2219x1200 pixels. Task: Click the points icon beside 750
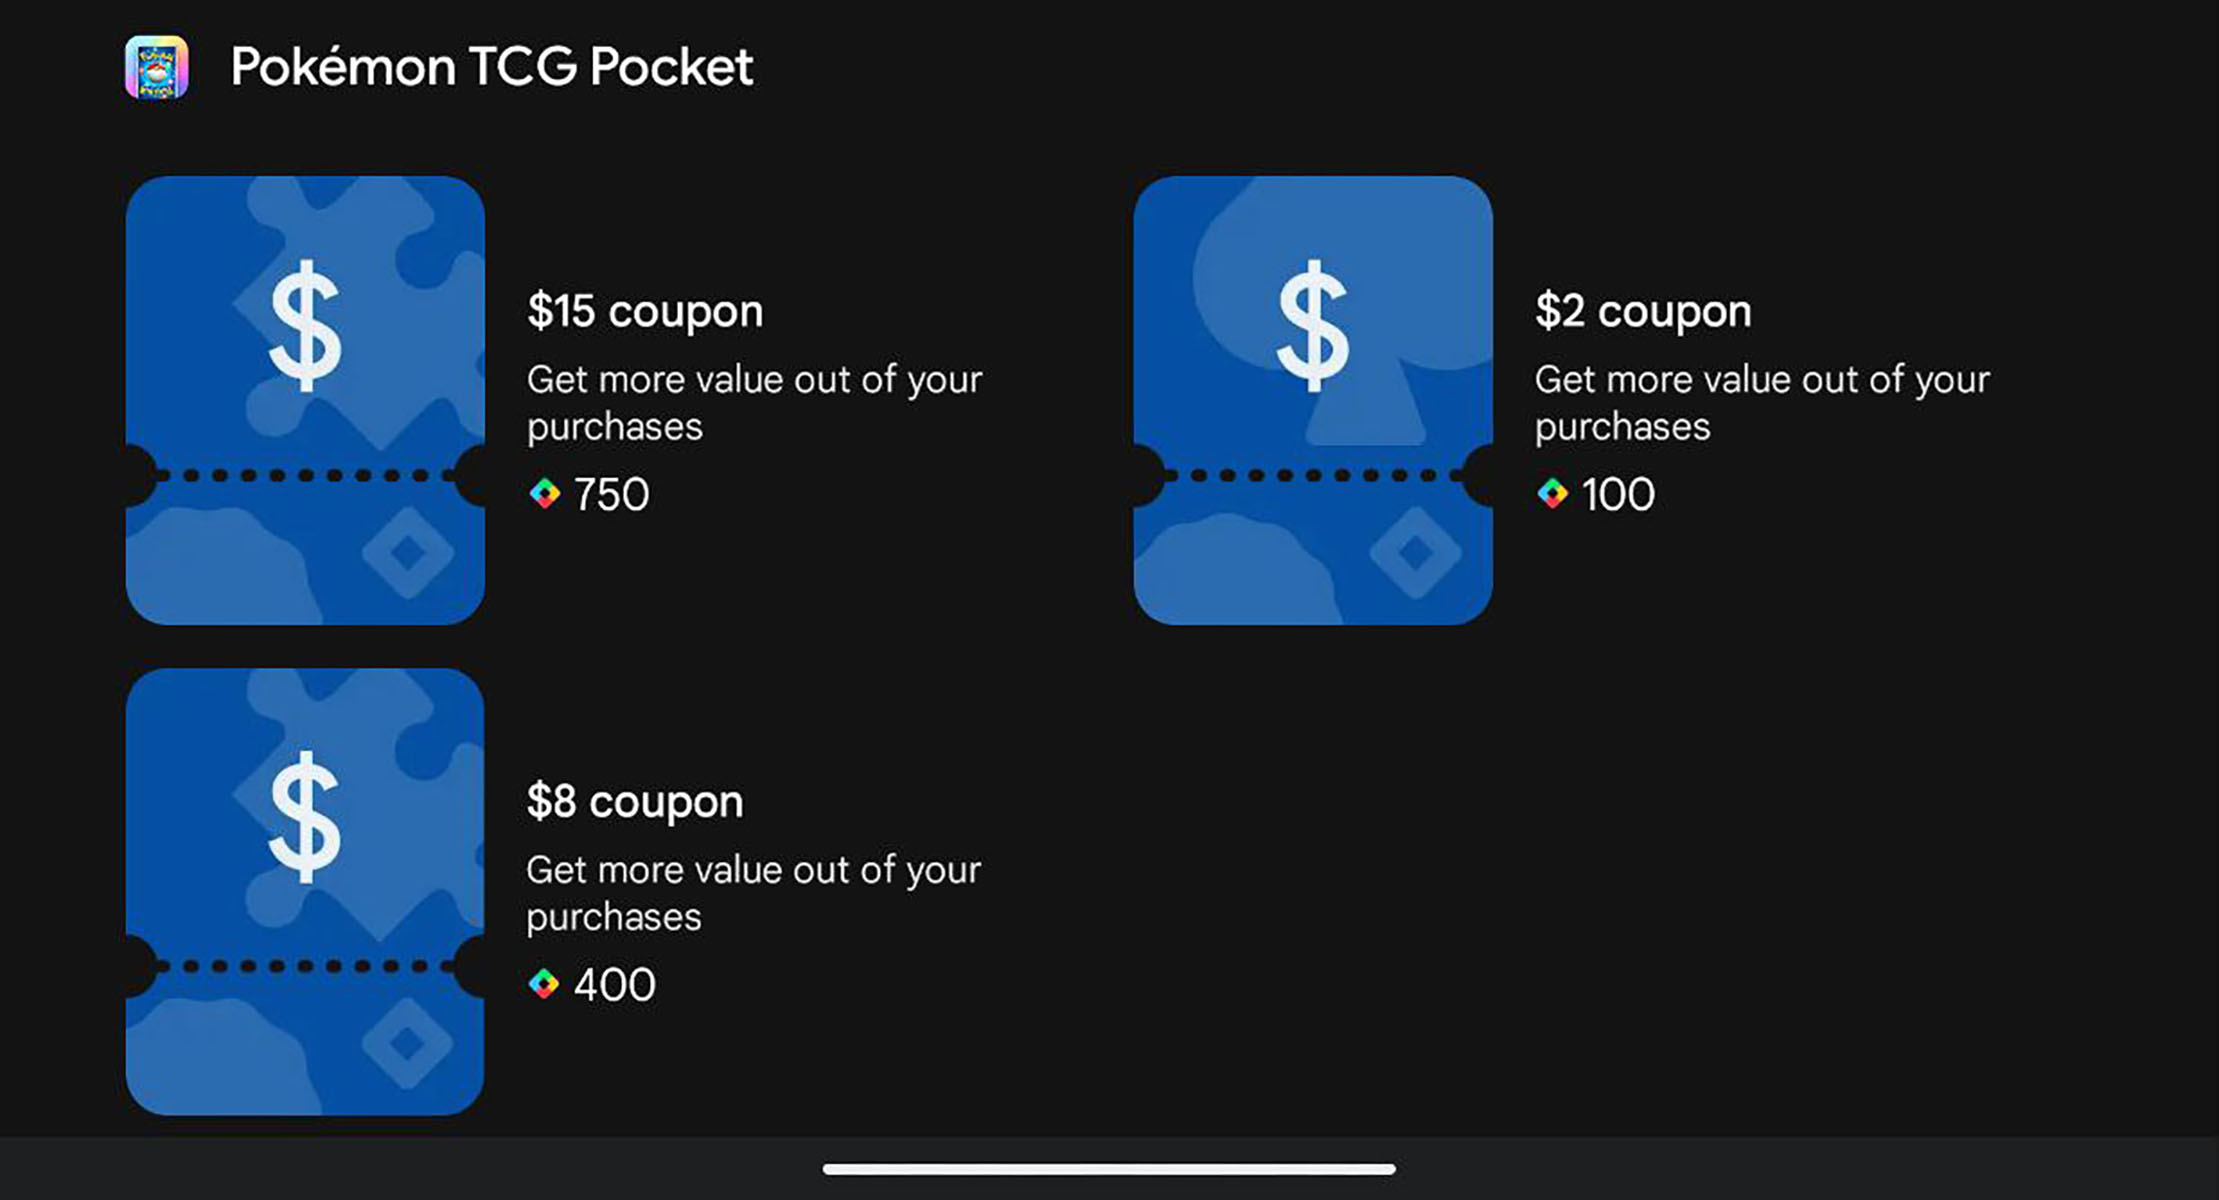click(x=545, y=494)
